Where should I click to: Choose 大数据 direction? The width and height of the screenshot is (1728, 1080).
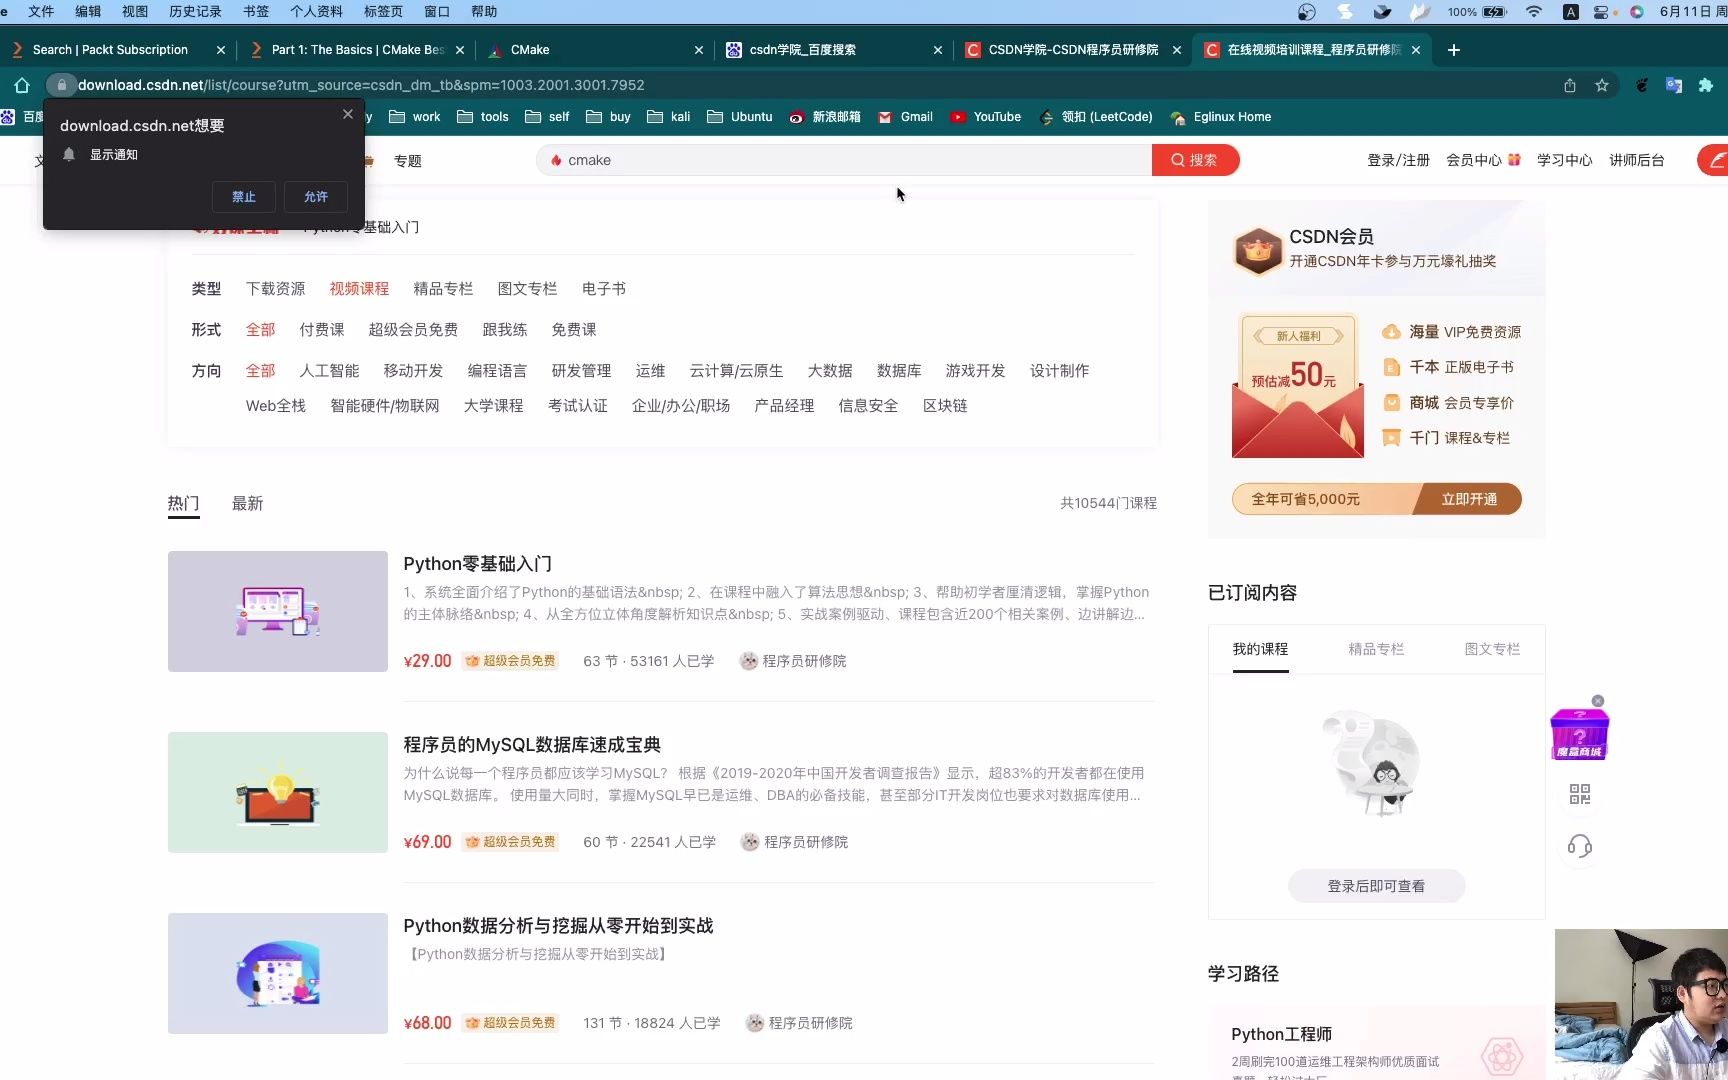coord(830,371)
